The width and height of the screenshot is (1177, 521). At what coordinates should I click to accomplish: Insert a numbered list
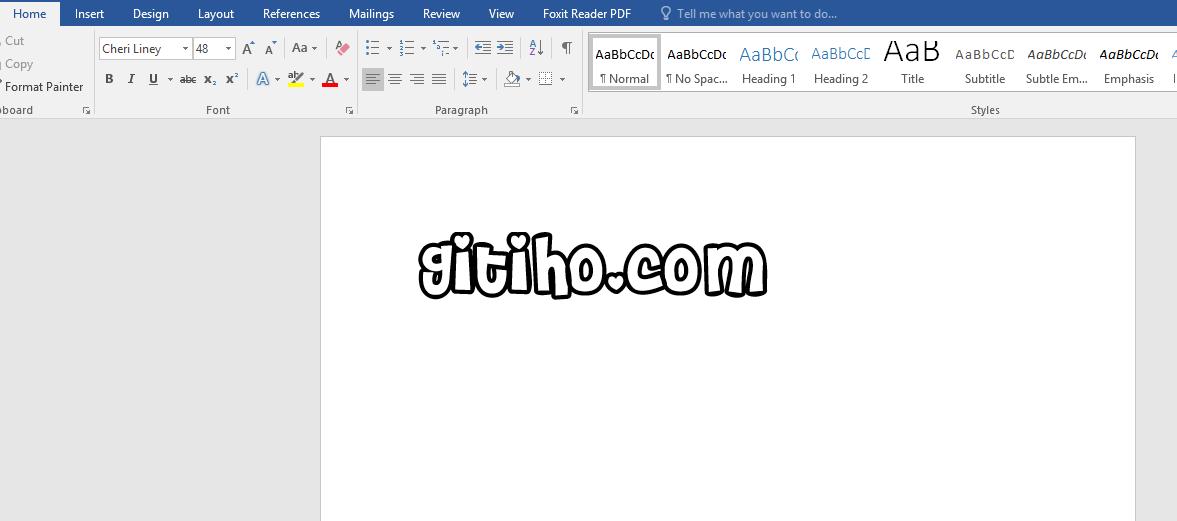click(406, 48)
